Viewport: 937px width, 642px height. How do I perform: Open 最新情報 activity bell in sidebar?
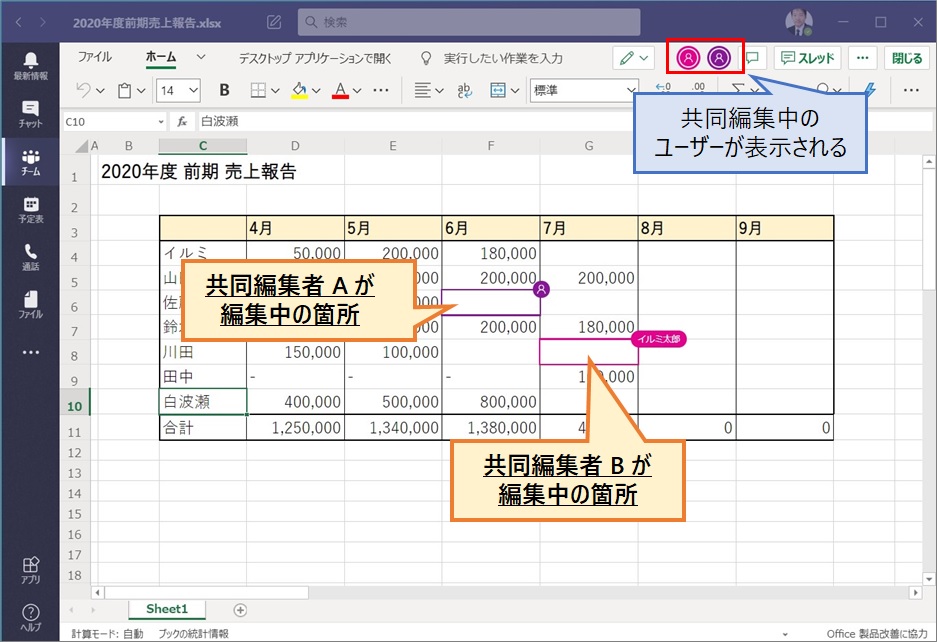[x=30, y=65]
